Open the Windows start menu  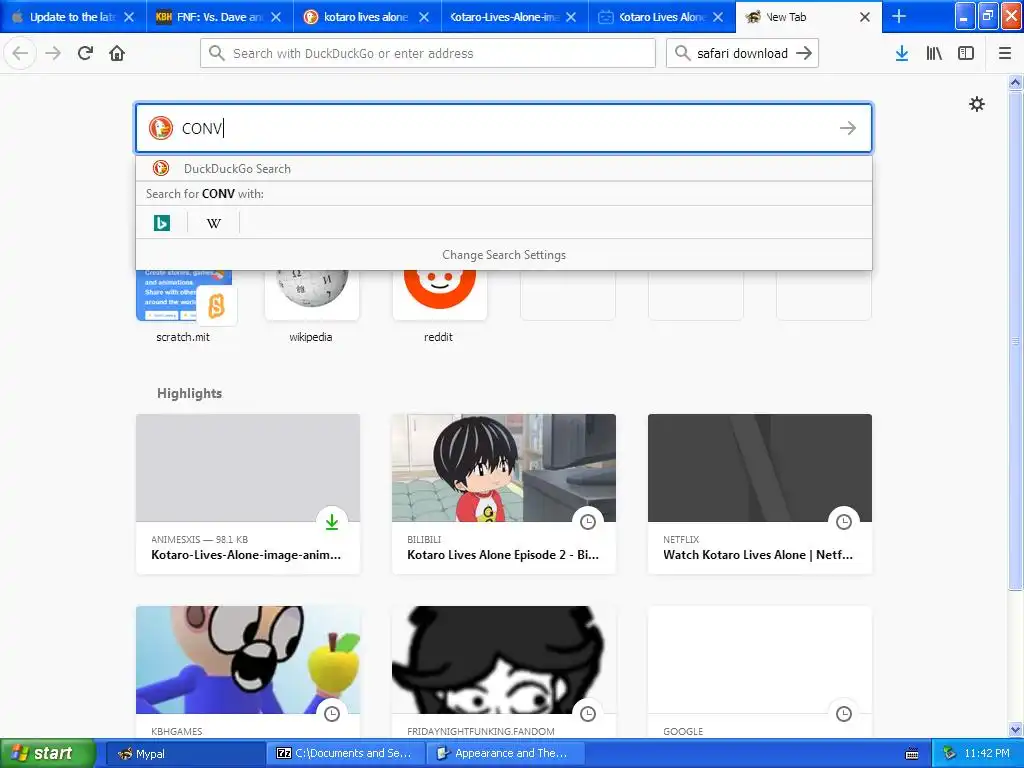[48, 754]
